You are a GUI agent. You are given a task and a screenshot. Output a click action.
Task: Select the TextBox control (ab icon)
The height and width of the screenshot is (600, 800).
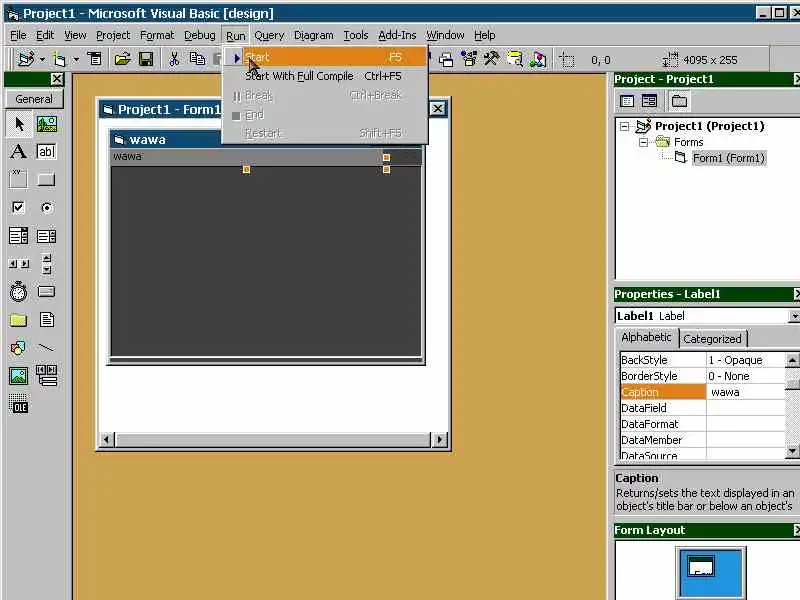[46, 152]
